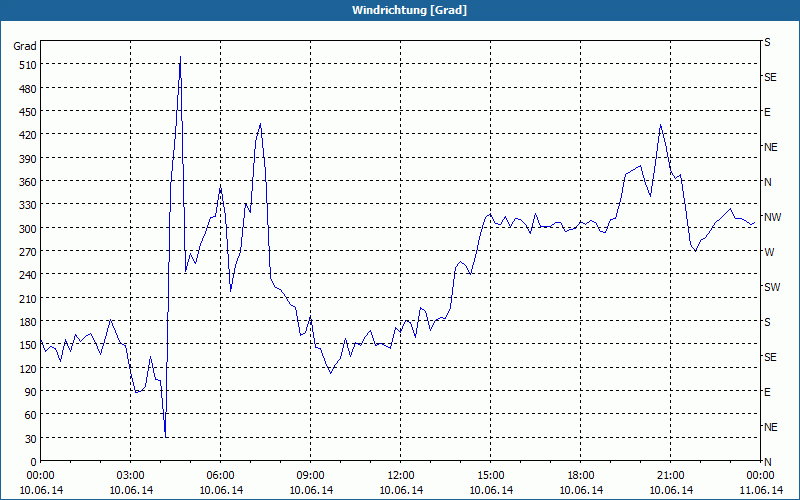Select the W compass label on right axis
The height and width of the screenshot is (500, 800).
point(769,253)
